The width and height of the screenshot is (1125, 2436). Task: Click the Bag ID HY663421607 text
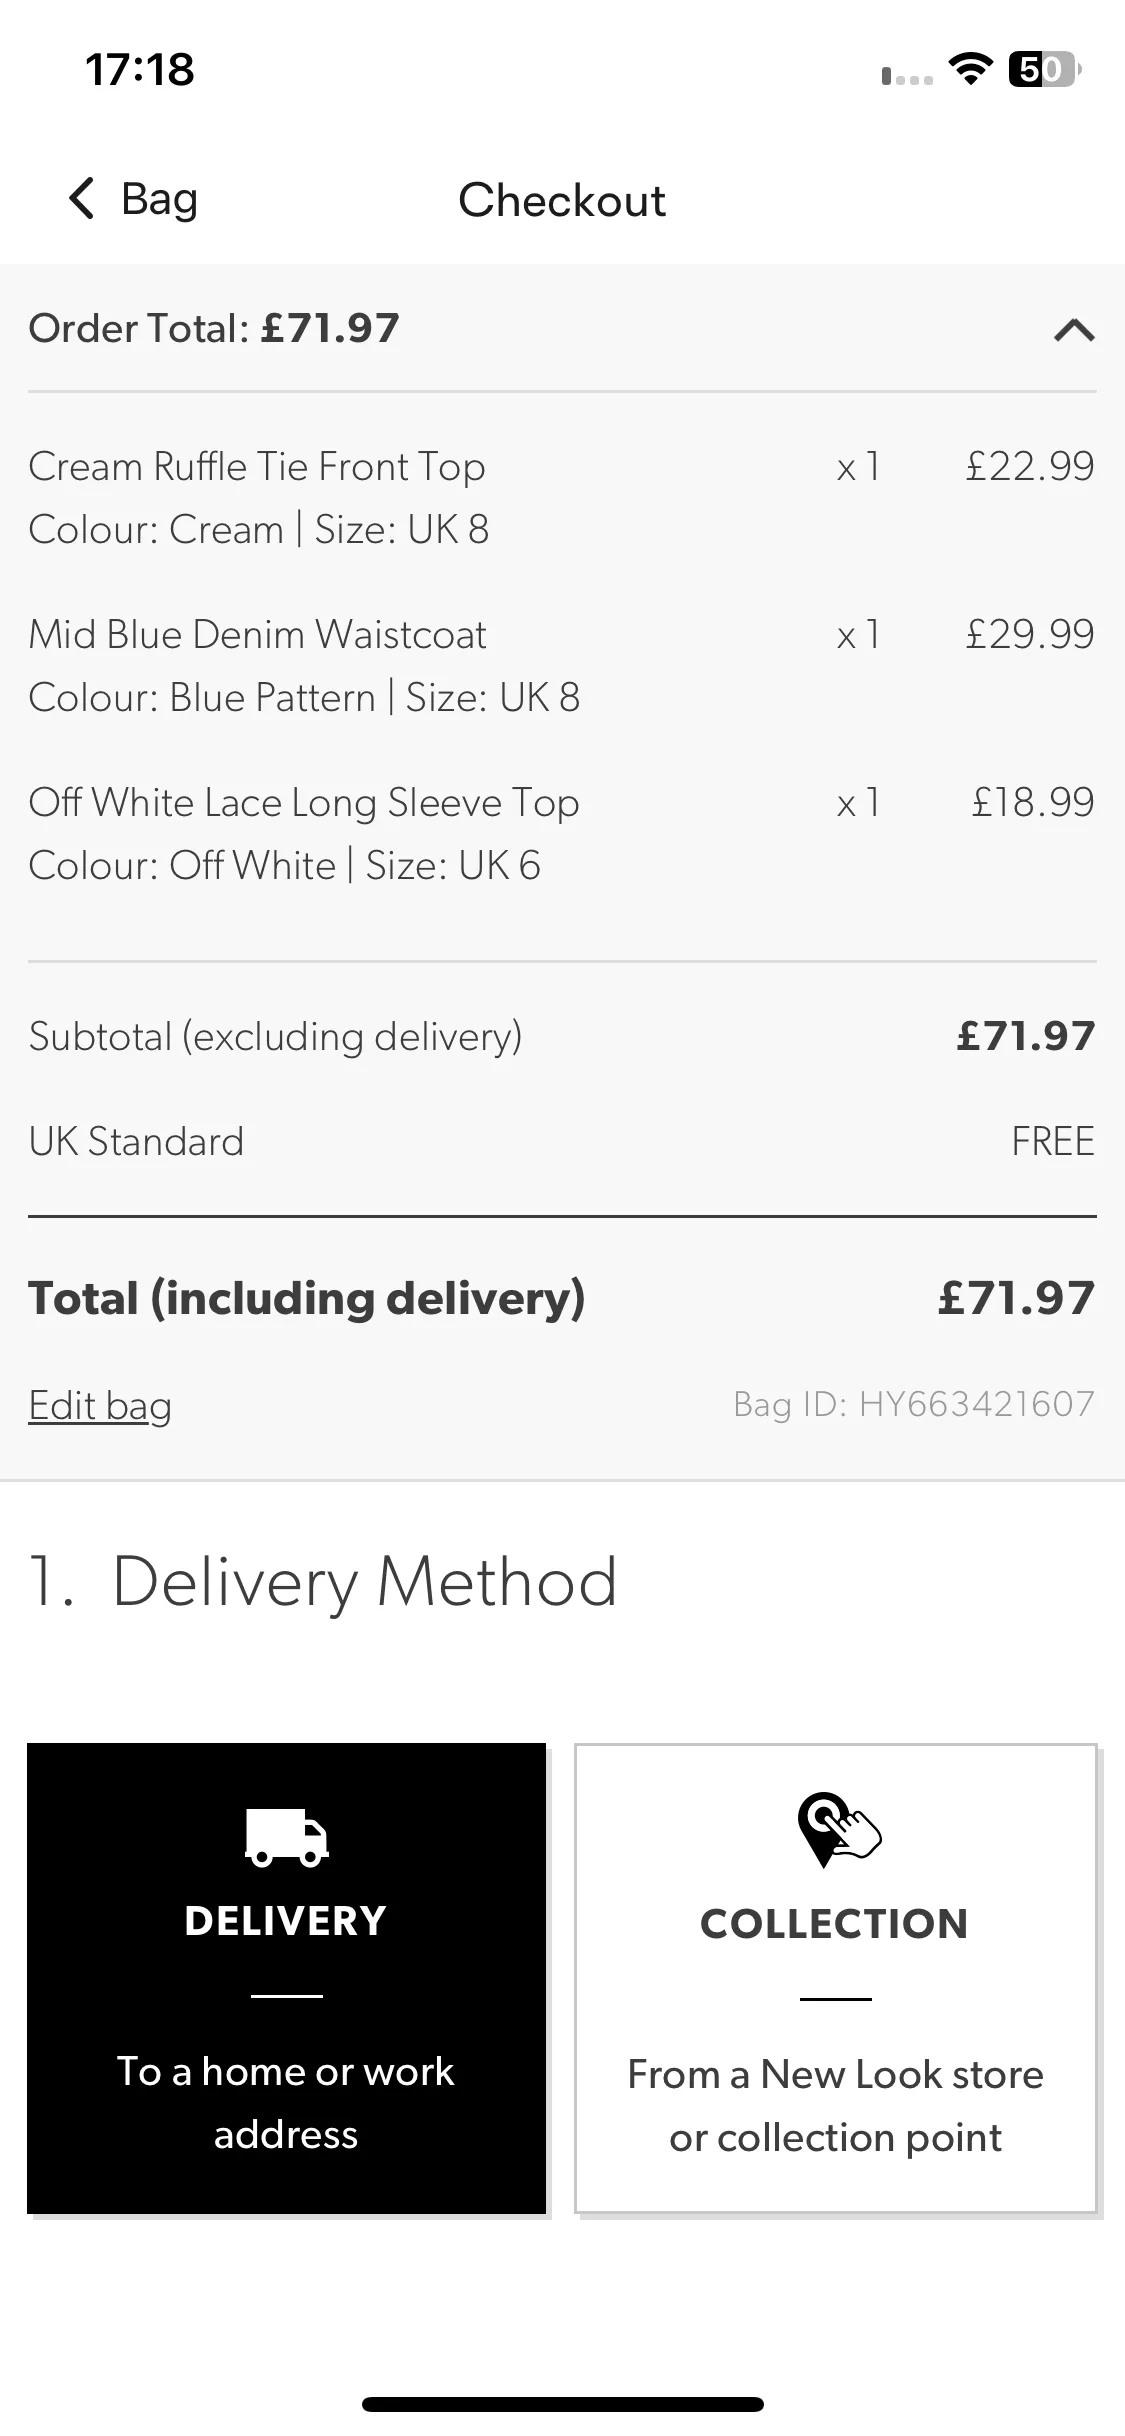coord(914,1404)
